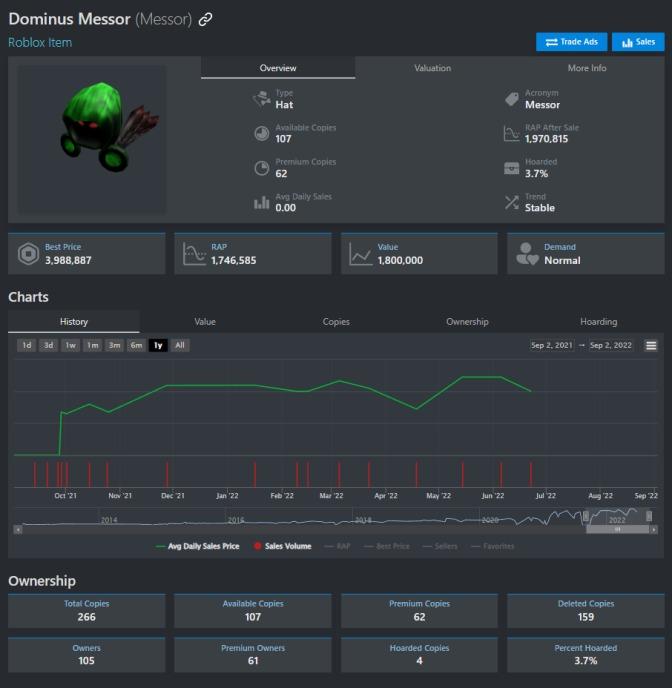Open the Ownership chart tab
Image resolution: width=672 pixels, height=688 pixels.
(x=467, y=322)
